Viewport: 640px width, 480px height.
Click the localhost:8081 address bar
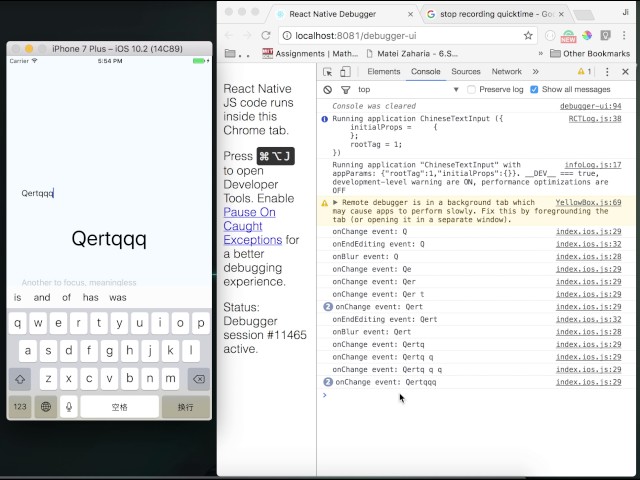point(407,36)
